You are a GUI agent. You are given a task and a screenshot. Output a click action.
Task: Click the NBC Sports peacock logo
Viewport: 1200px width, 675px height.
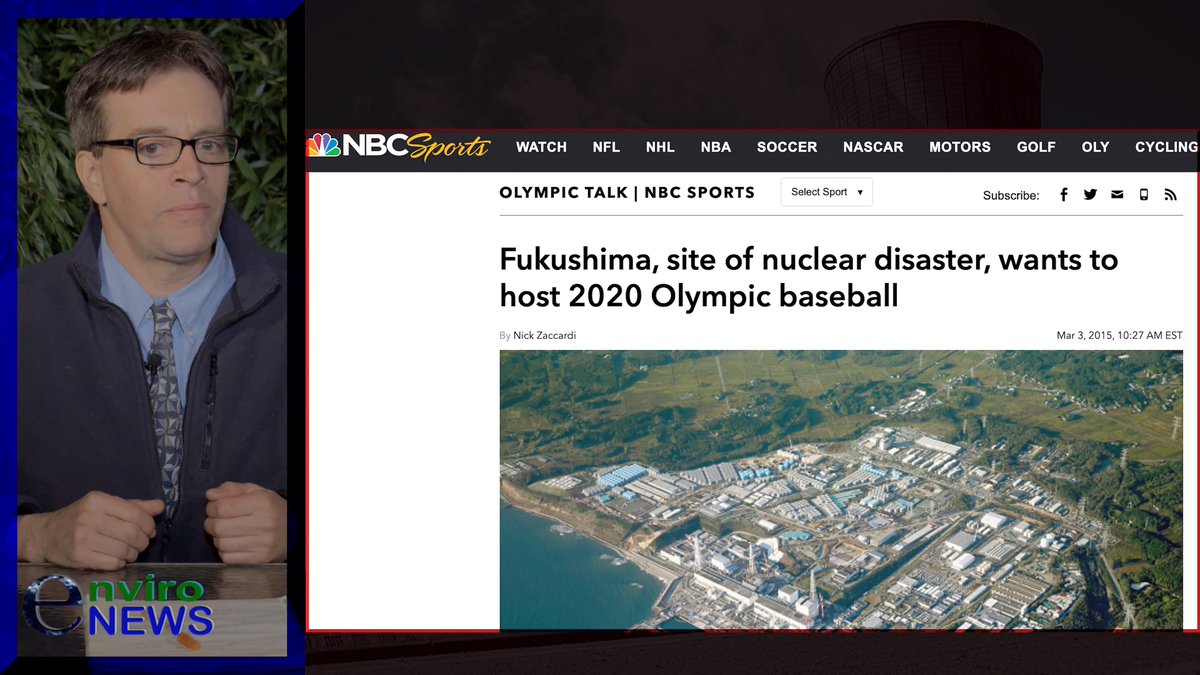[322, 146]
